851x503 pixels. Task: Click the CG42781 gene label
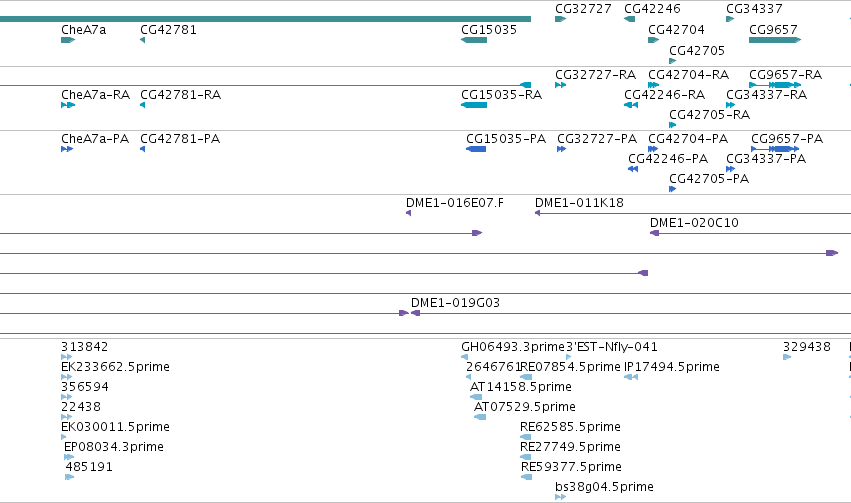coord(168,30)
